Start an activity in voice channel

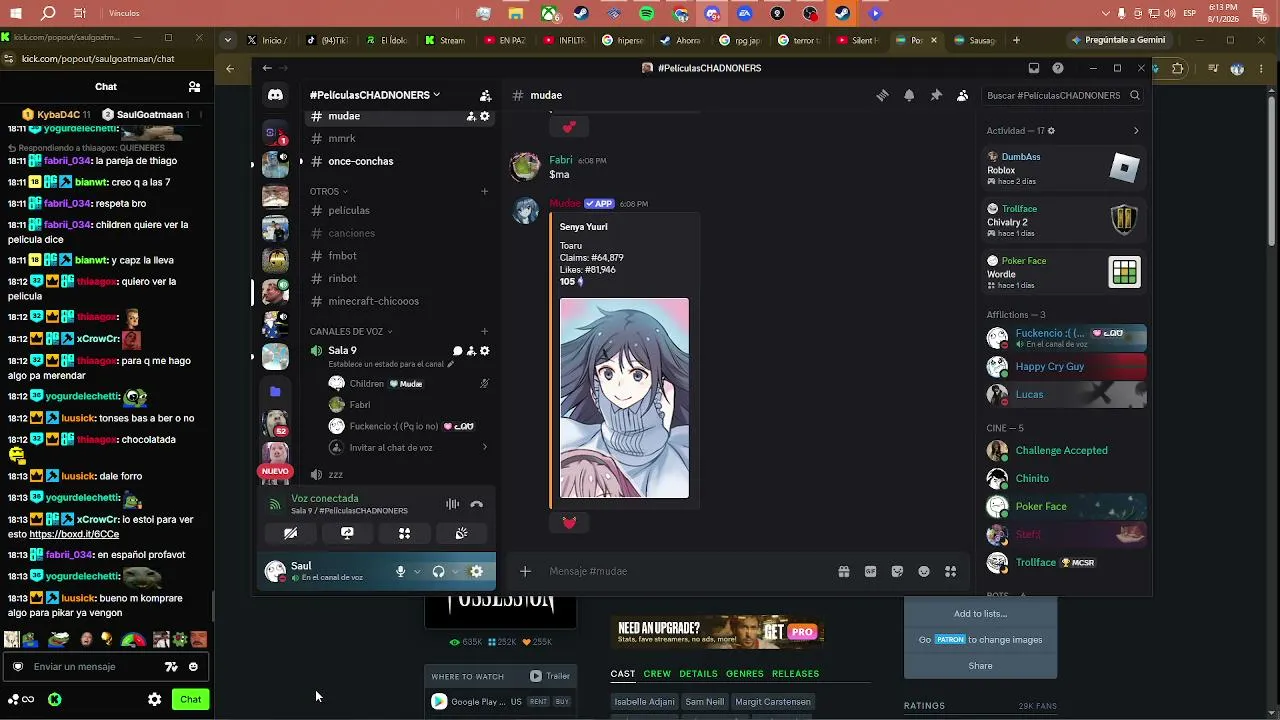tap(404, 533)
